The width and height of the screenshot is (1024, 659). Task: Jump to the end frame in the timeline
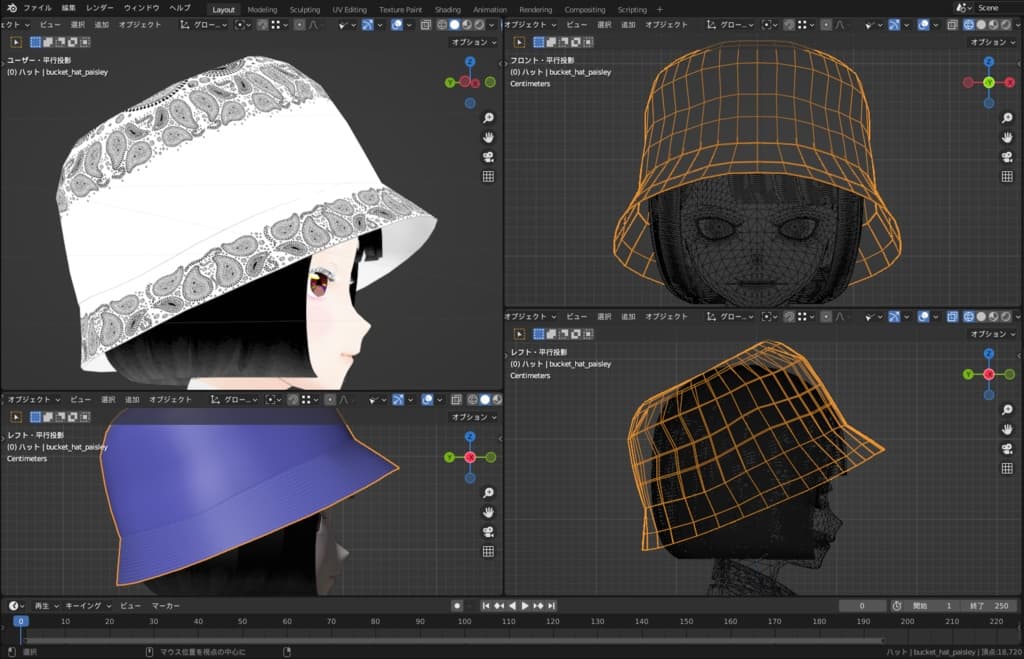[x=551, y=606]
